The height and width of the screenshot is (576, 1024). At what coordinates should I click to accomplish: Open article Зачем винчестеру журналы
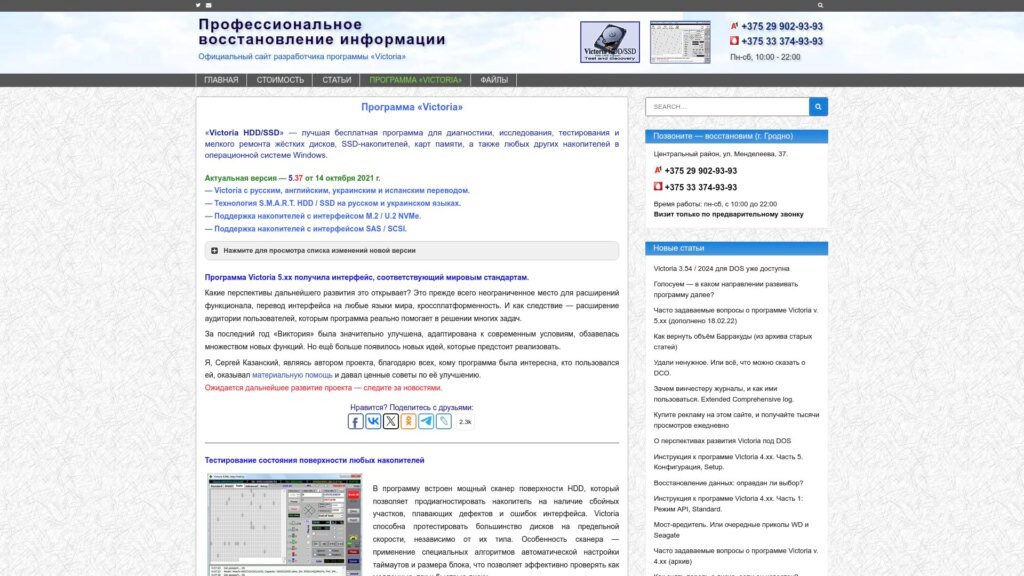[723, 394]
